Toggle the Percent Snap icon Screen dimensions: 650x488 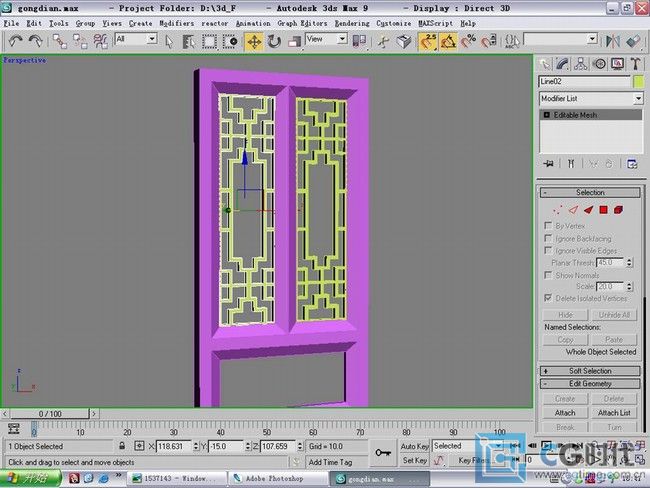coord(468,41)
